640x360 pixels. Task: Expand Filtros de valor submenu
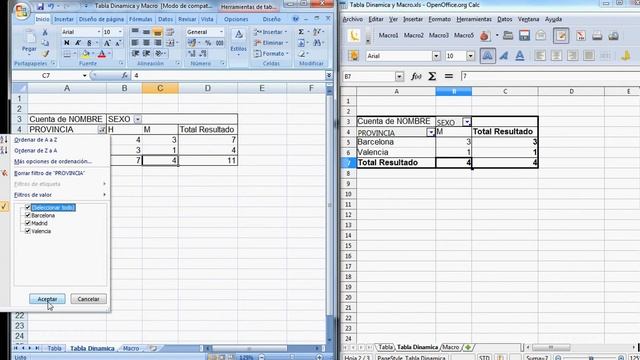point(60,195)
